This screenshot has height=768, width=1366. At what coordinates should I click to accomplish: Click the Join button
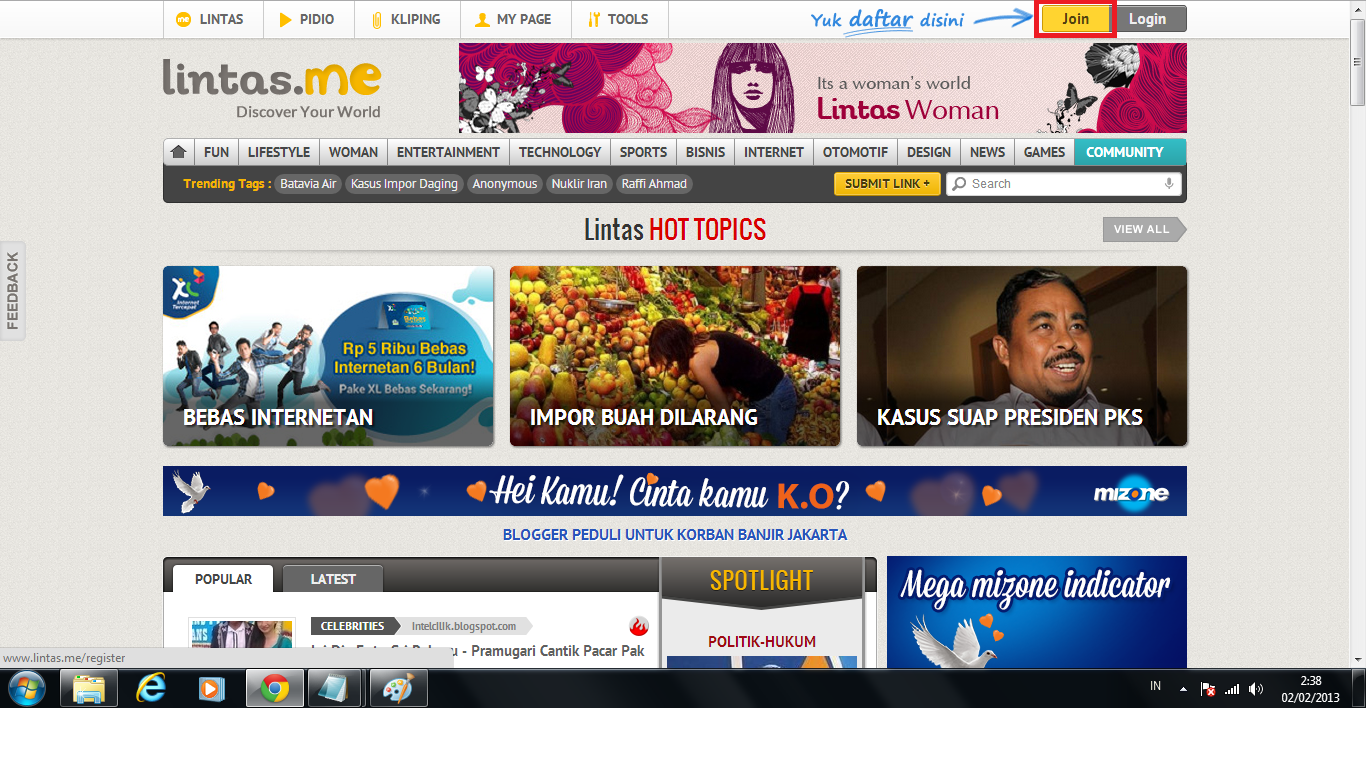click(1075, 19)
